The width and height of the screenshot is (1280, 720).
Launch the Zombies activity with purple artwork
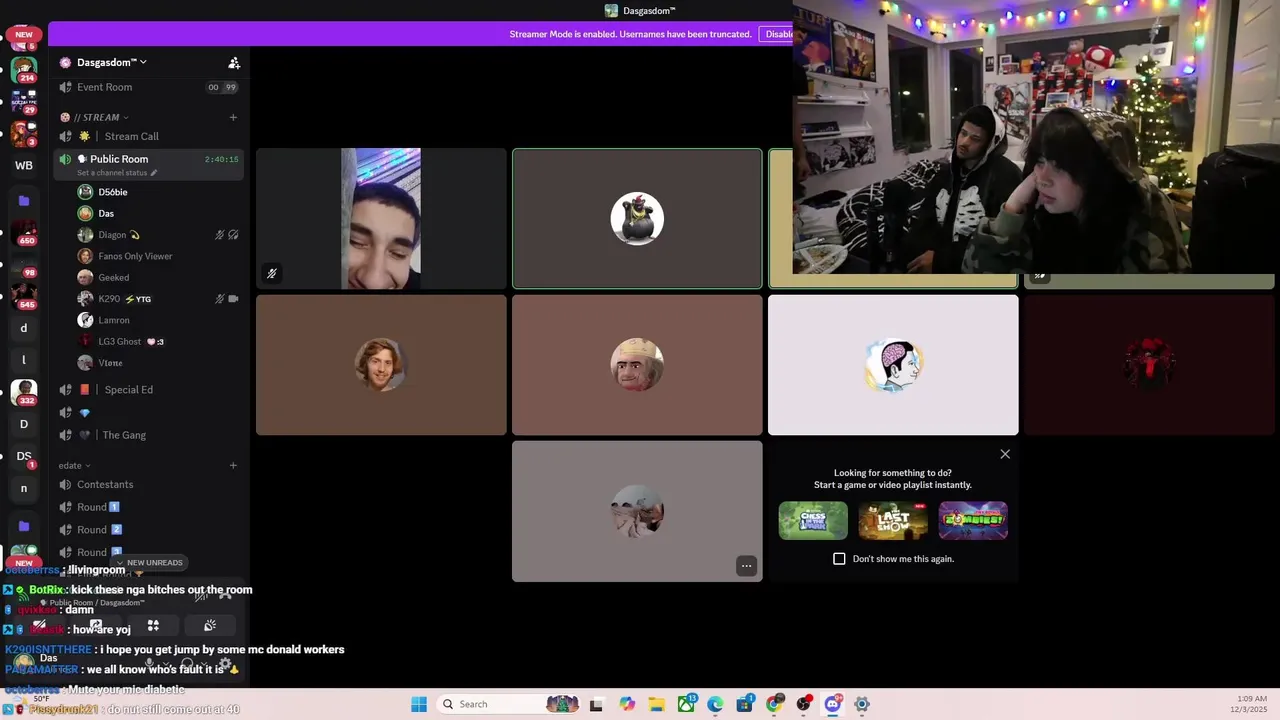[973, 521]
